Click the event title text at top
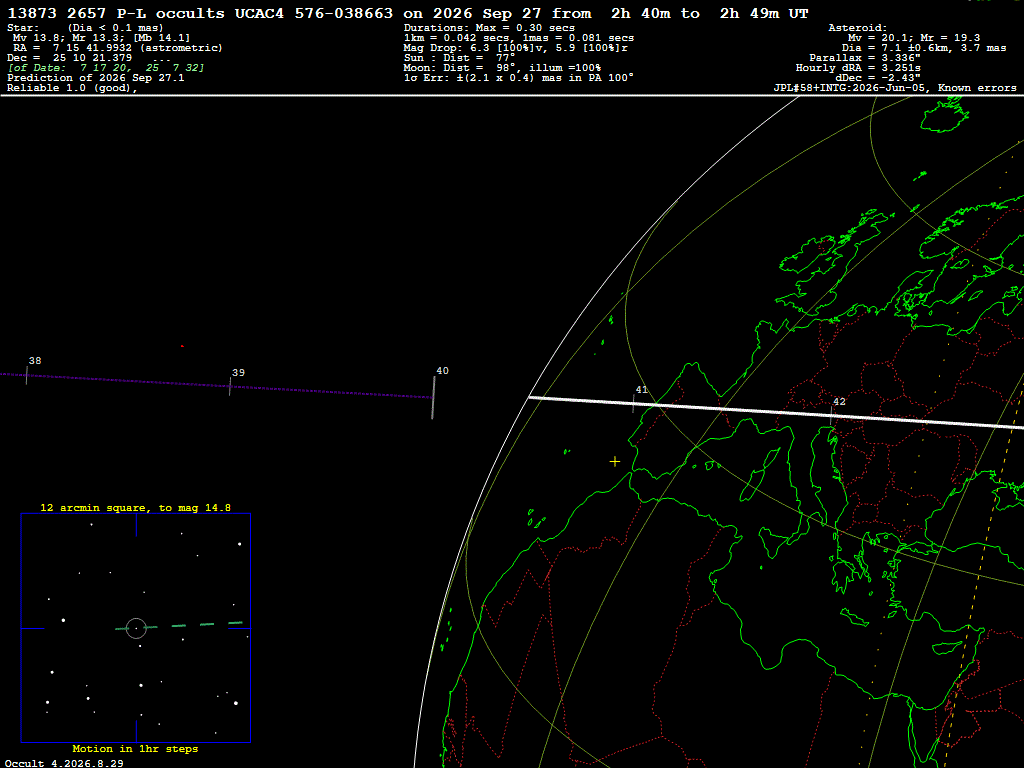1024x768 pixels. (408, 14)
